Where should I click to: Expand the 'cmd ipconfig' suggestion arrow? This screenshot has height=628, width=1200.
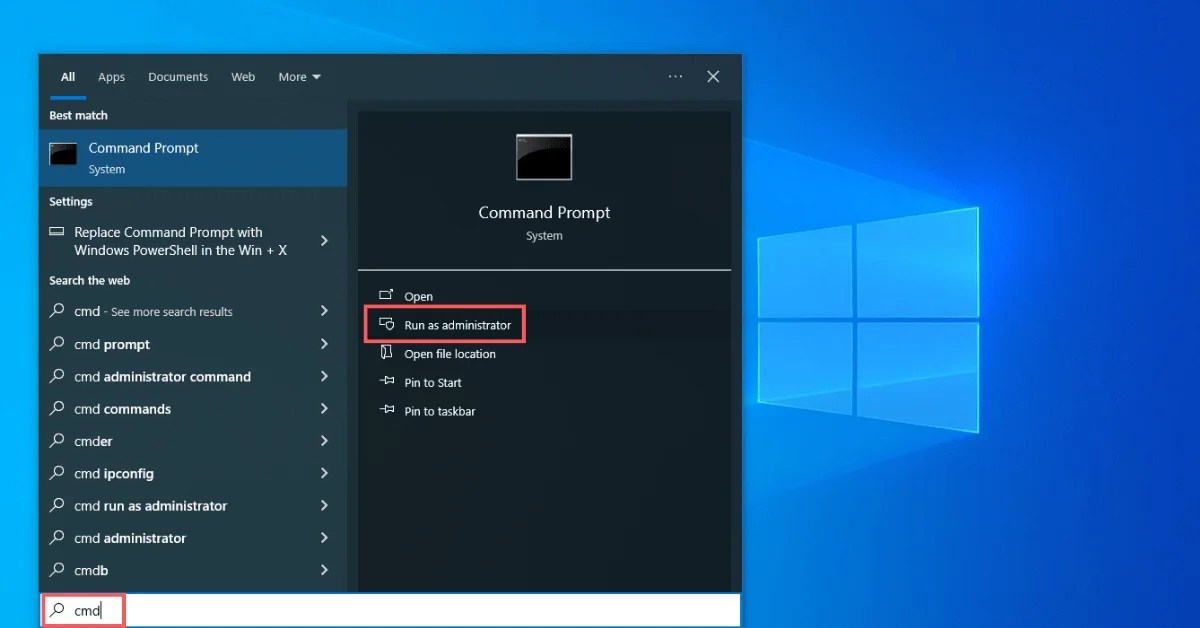324,473
